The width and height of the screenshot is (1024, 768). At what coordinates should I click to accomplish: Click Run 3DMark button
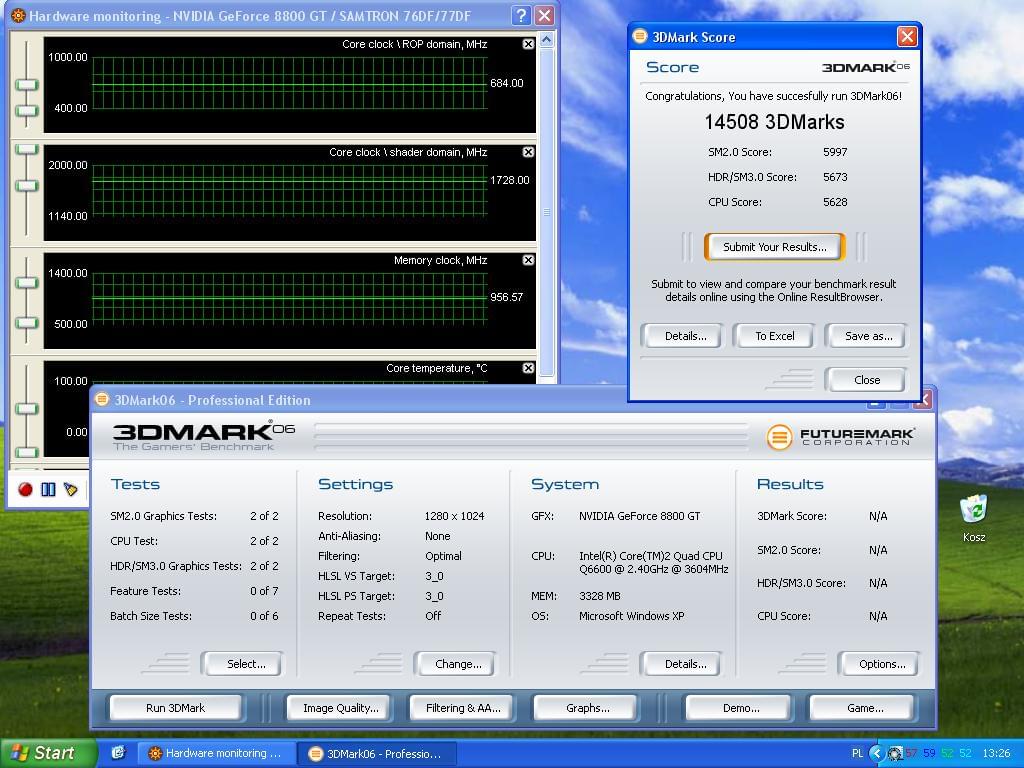click(175, 708)
